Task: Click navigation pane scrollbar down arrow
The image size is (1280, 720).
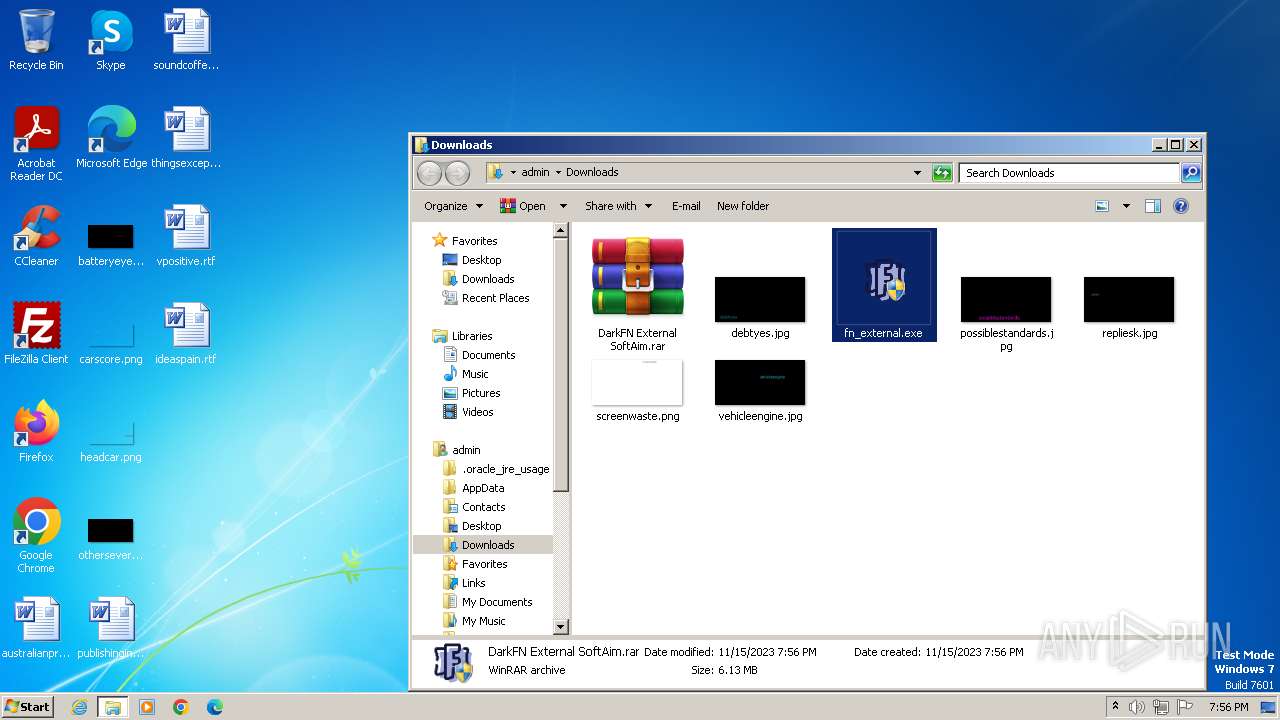Action: tap(561, 627)
